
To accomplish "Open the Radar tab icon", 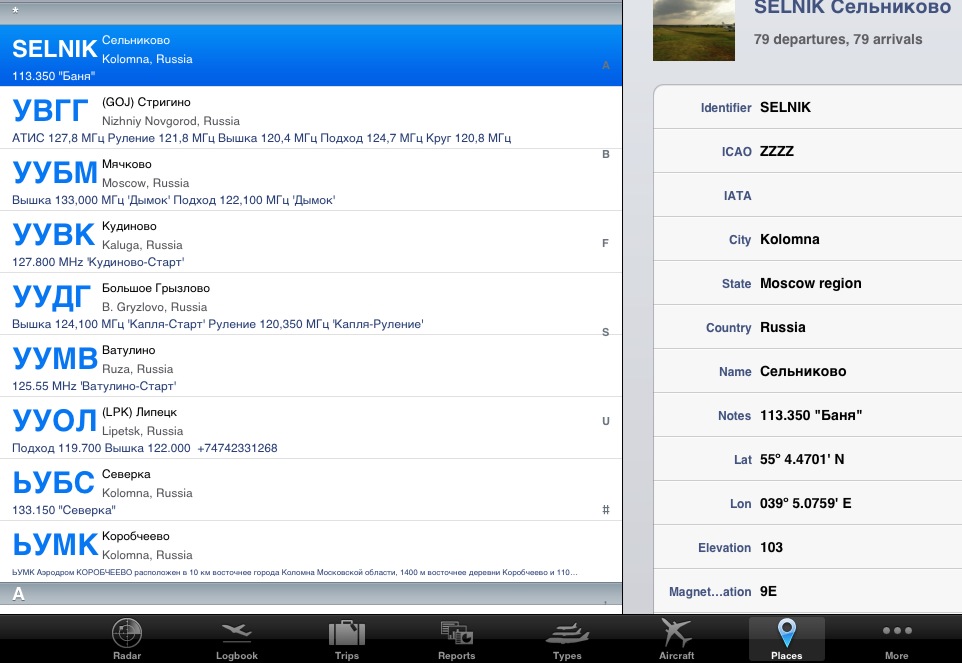I will click(x=127, y=634).
